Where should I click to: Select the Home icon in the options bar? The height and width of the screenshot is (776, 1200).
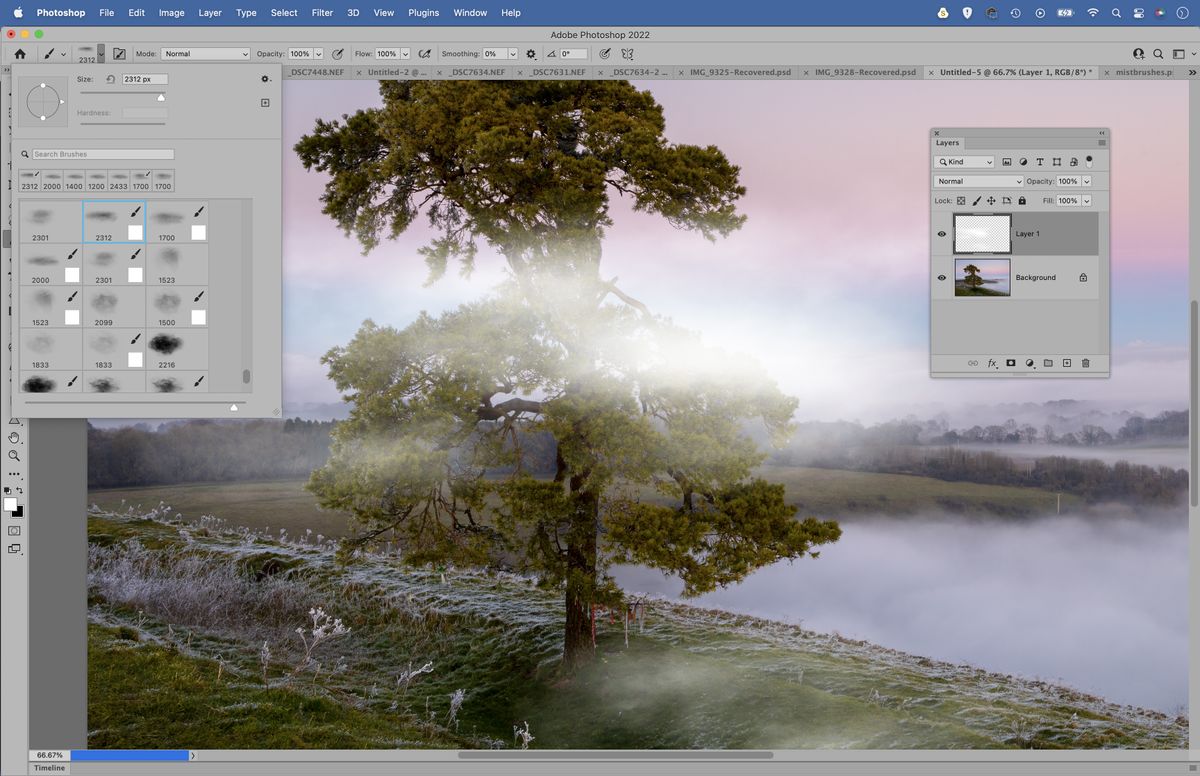[x=18, y=53]
